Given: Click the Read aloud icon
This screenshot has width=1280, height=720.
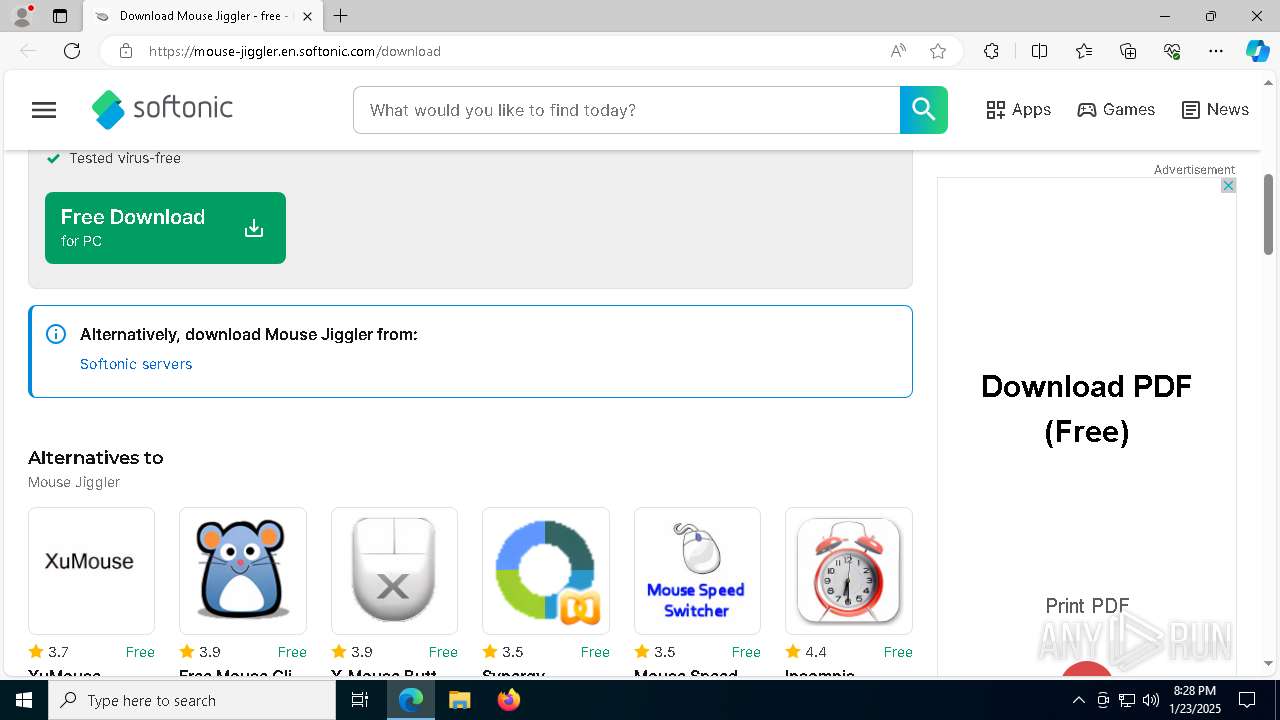Looking at the screenshot, I should coord(898,51).
